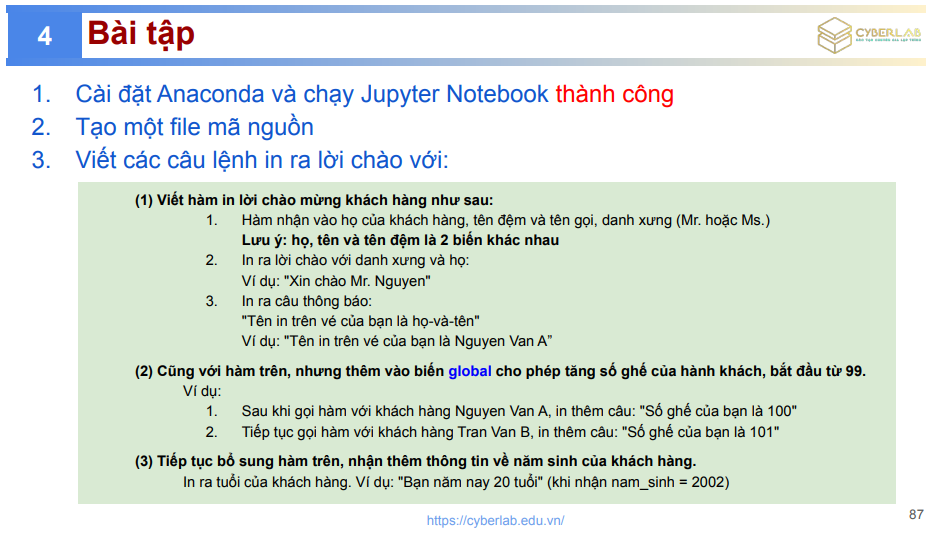Click the example ending with 'Nguyen Van A'
This screenshot has width=931, height=536.
397,341
